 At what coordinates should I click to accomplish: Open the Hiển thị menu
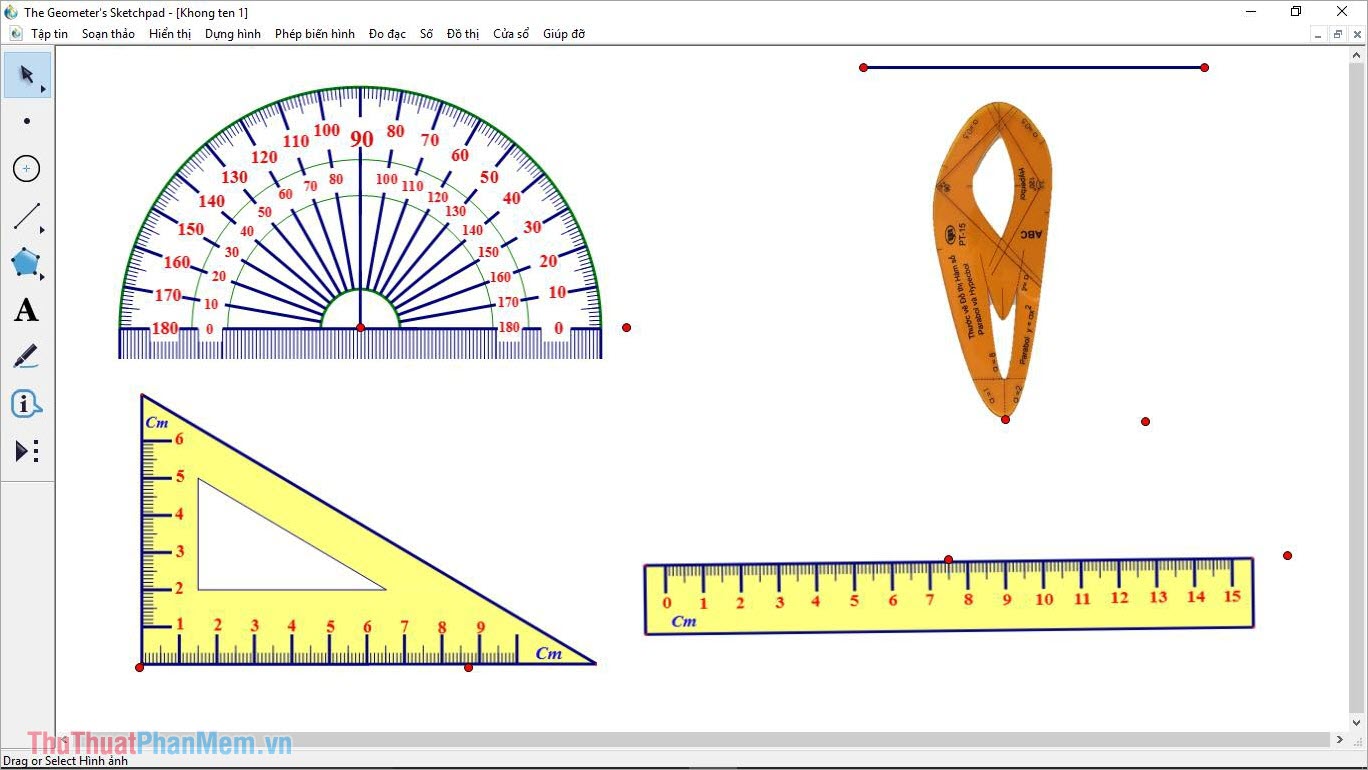point(170,34)
